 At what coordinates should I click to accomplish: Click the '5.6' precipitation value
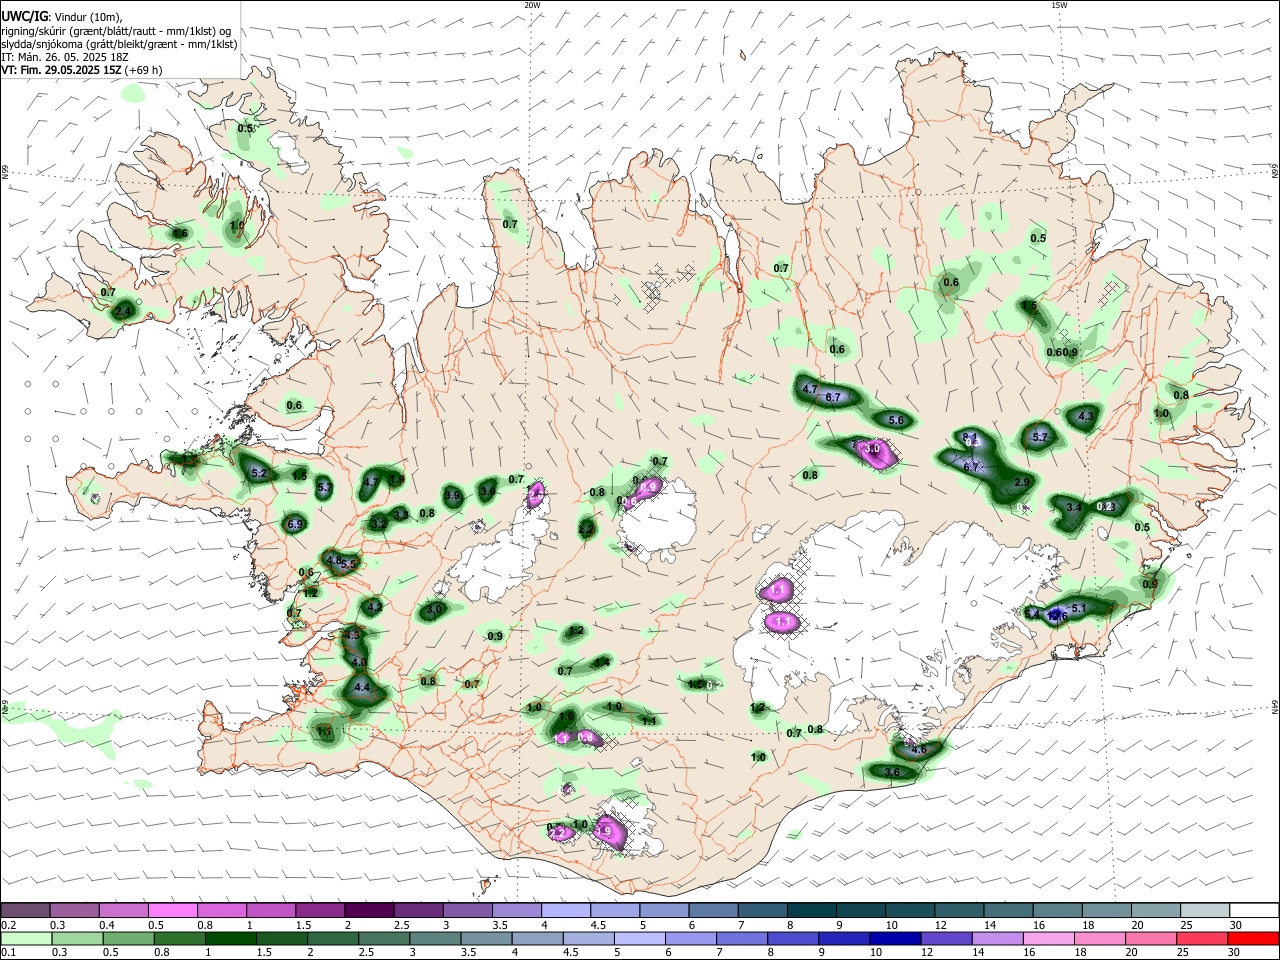pos(896,421)
